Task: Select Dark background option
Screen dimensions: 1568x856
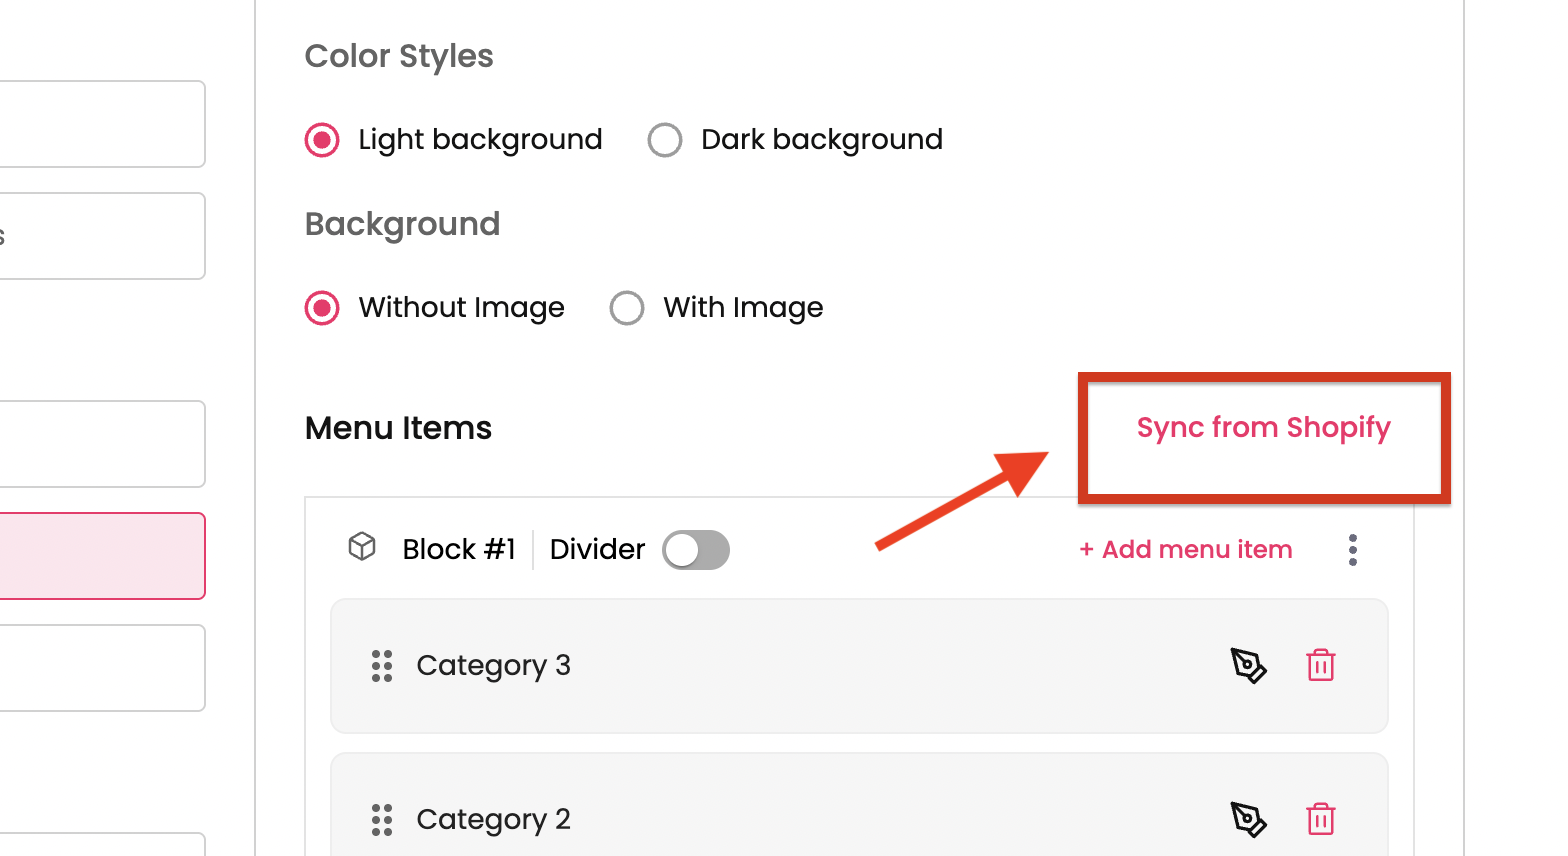Action: tap(665, 140)
